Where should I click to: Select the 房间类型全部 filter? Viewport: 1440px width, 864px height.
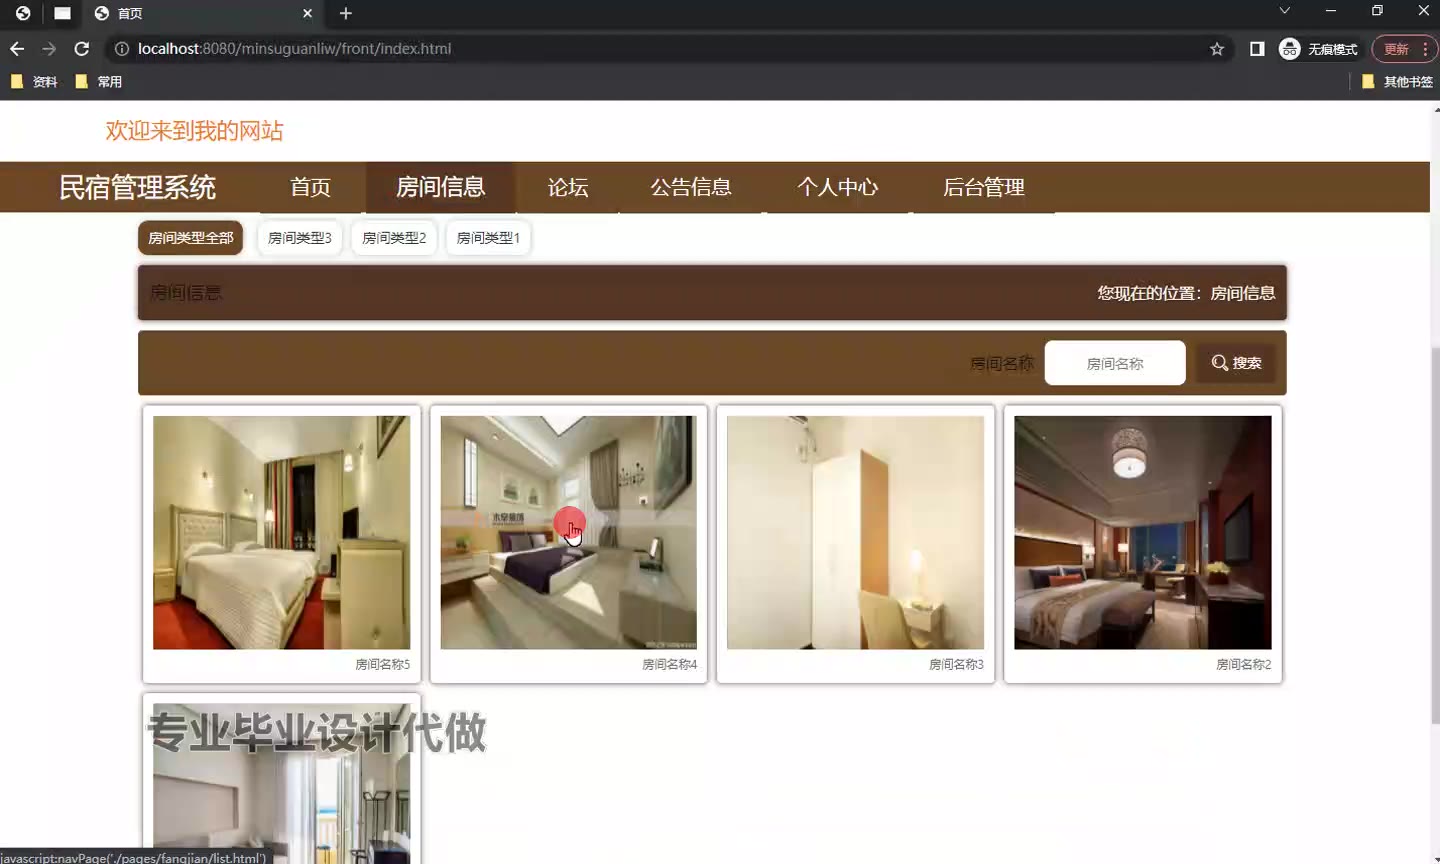[x=190, y=238]
